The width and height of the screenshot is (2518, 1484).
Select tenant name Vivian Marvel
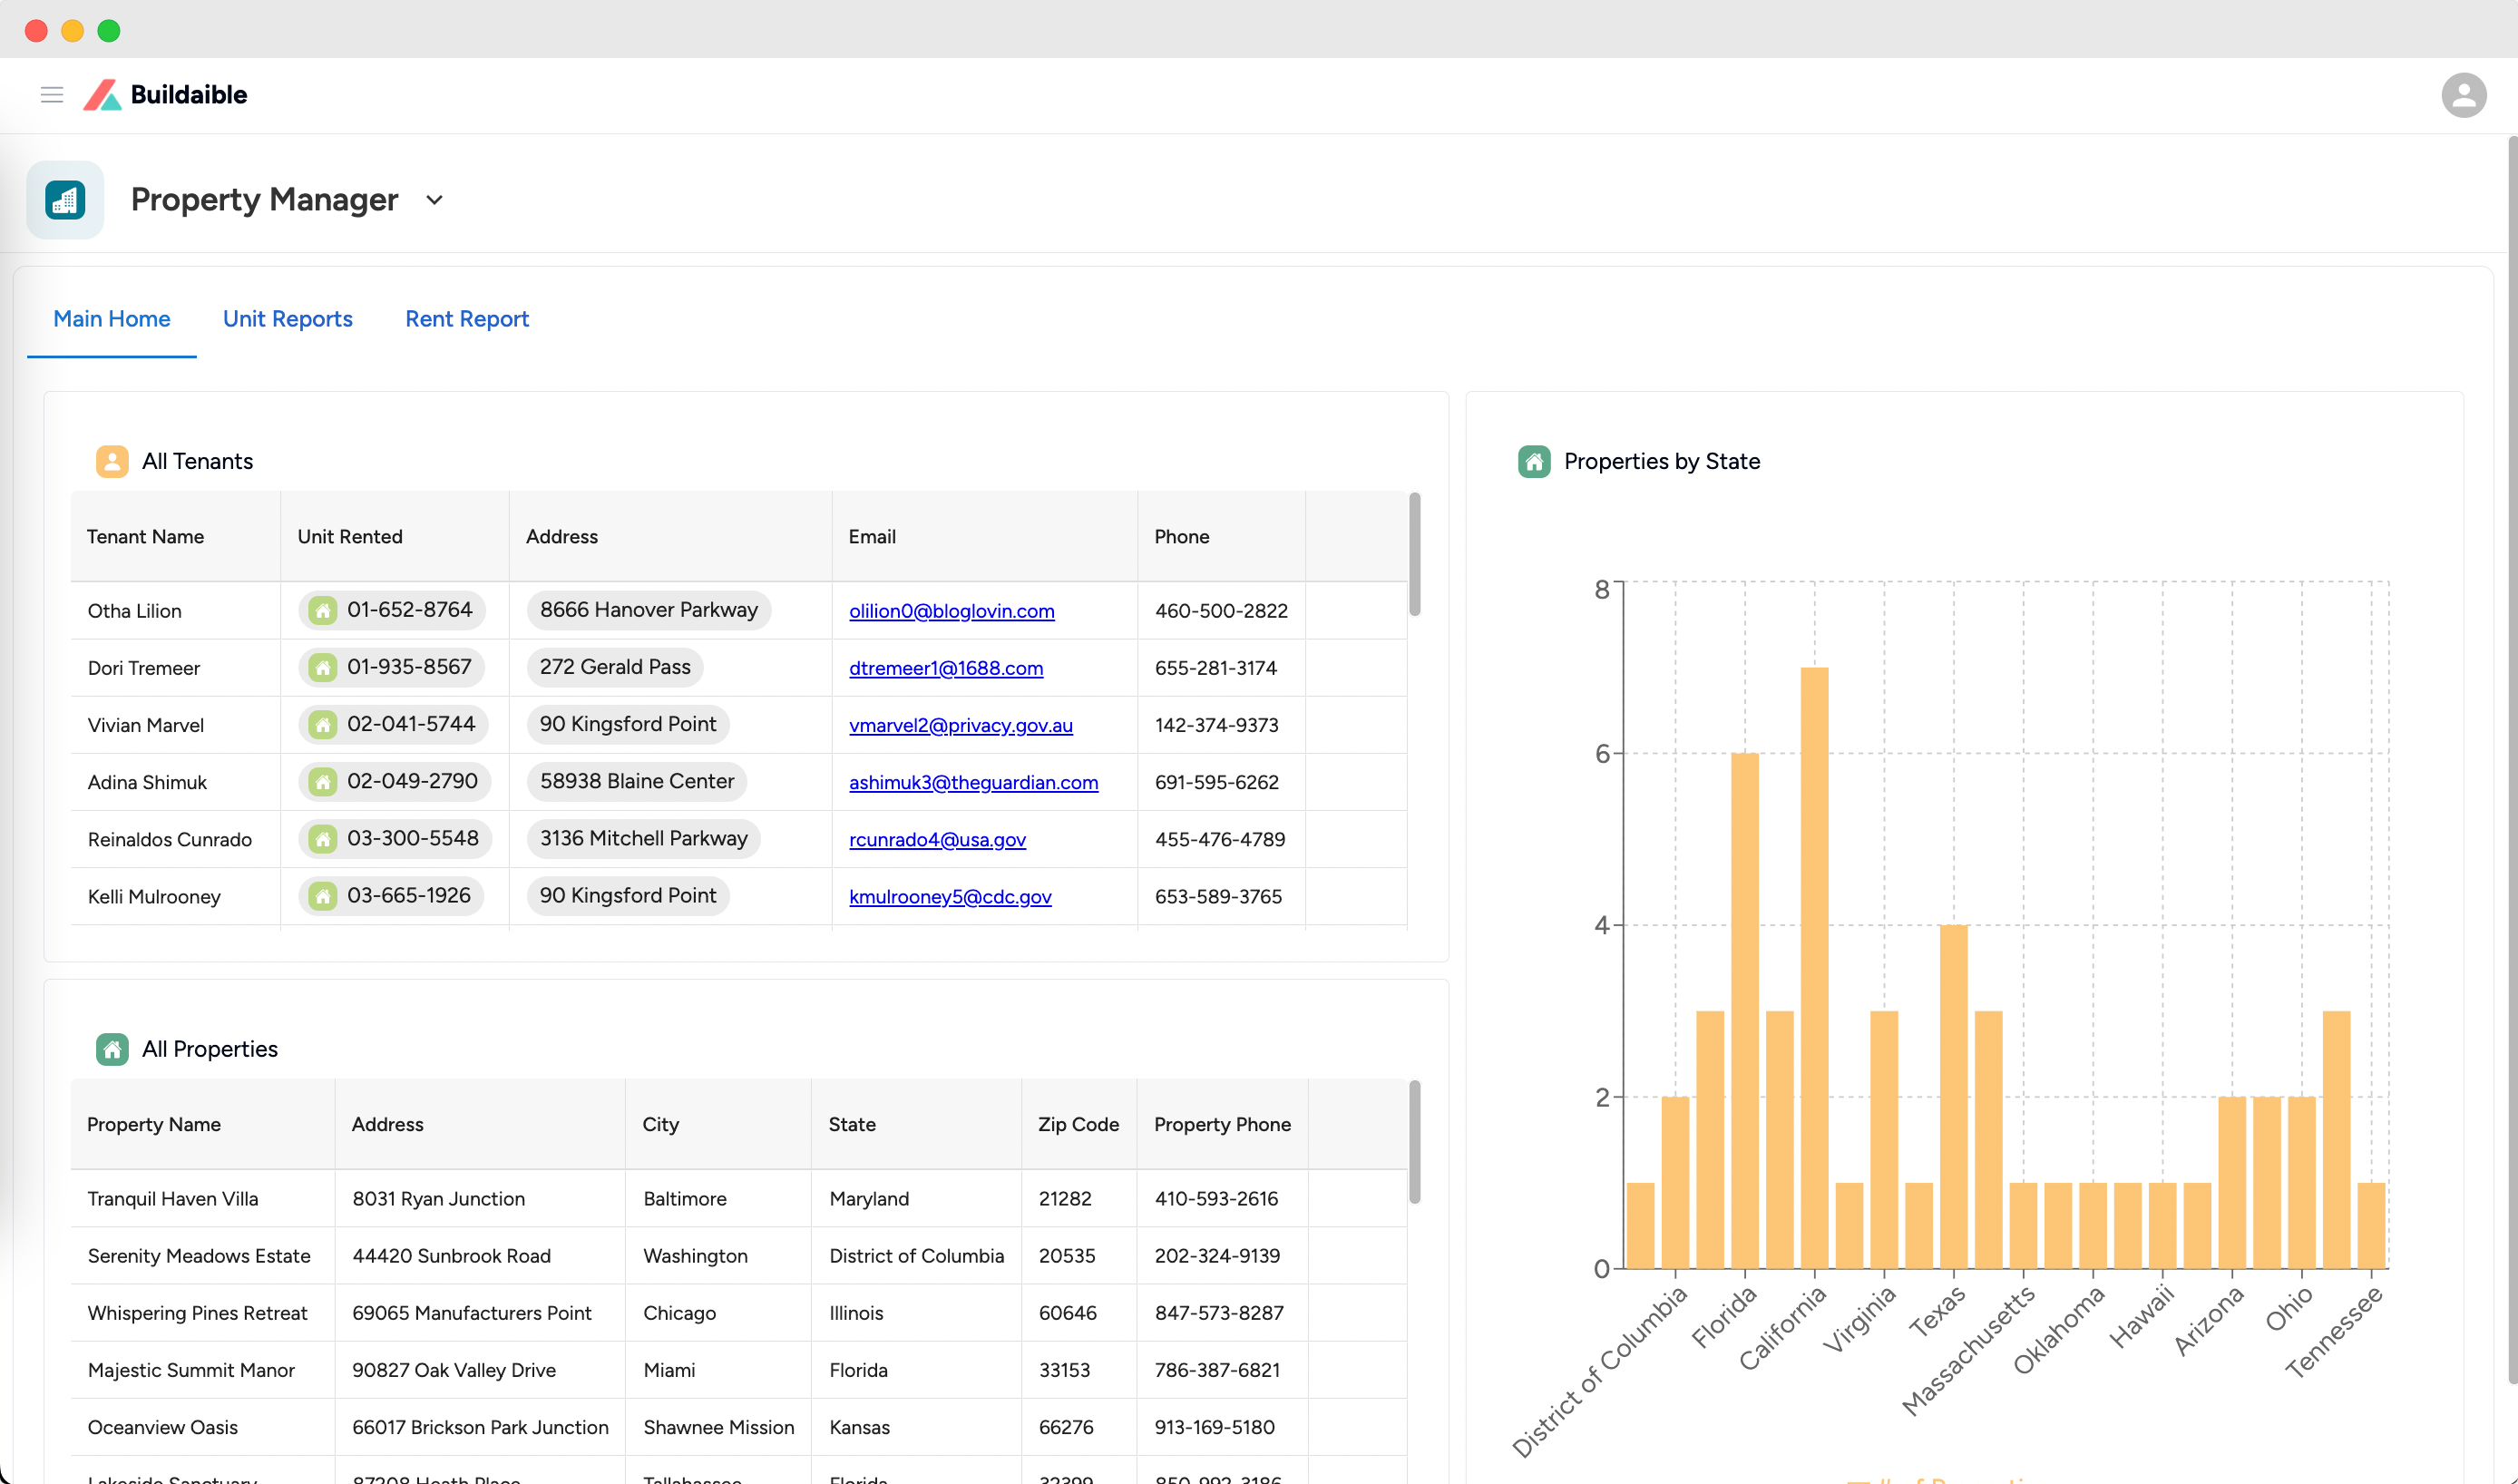click(x=146, y=725)
